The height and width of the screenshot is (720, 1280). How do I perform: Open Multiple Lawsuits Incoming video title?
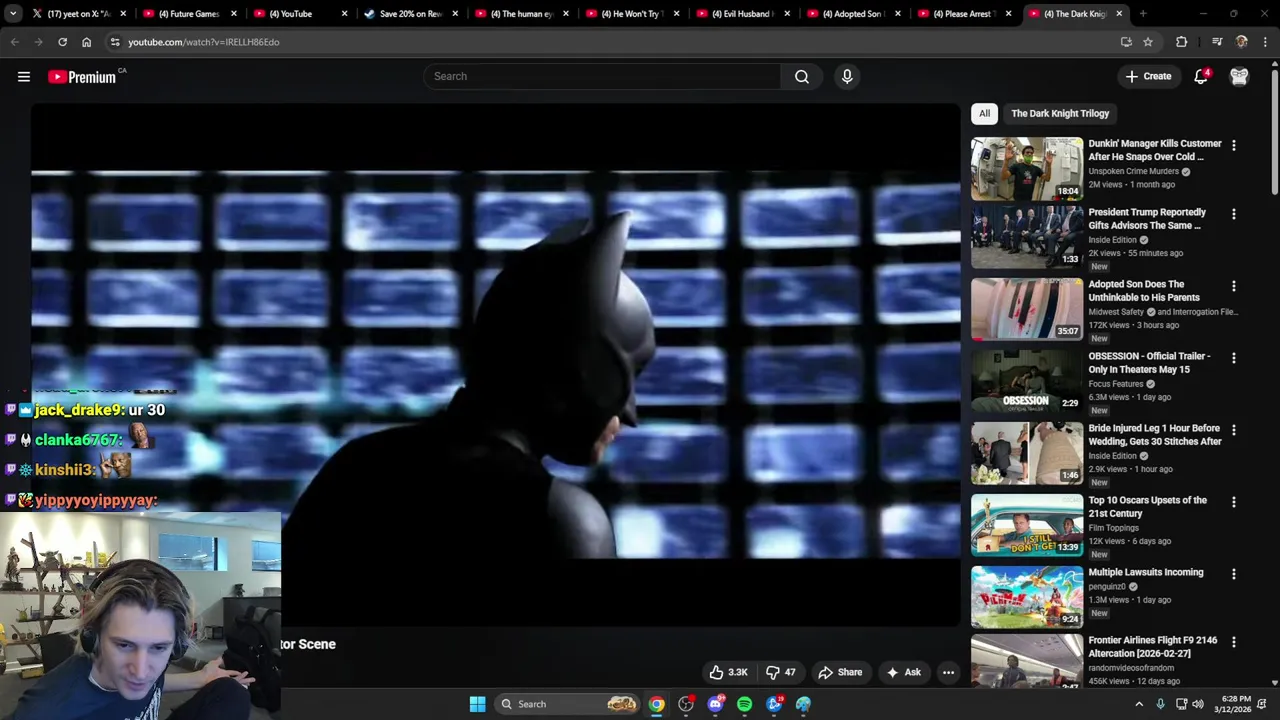point(1146,572)
